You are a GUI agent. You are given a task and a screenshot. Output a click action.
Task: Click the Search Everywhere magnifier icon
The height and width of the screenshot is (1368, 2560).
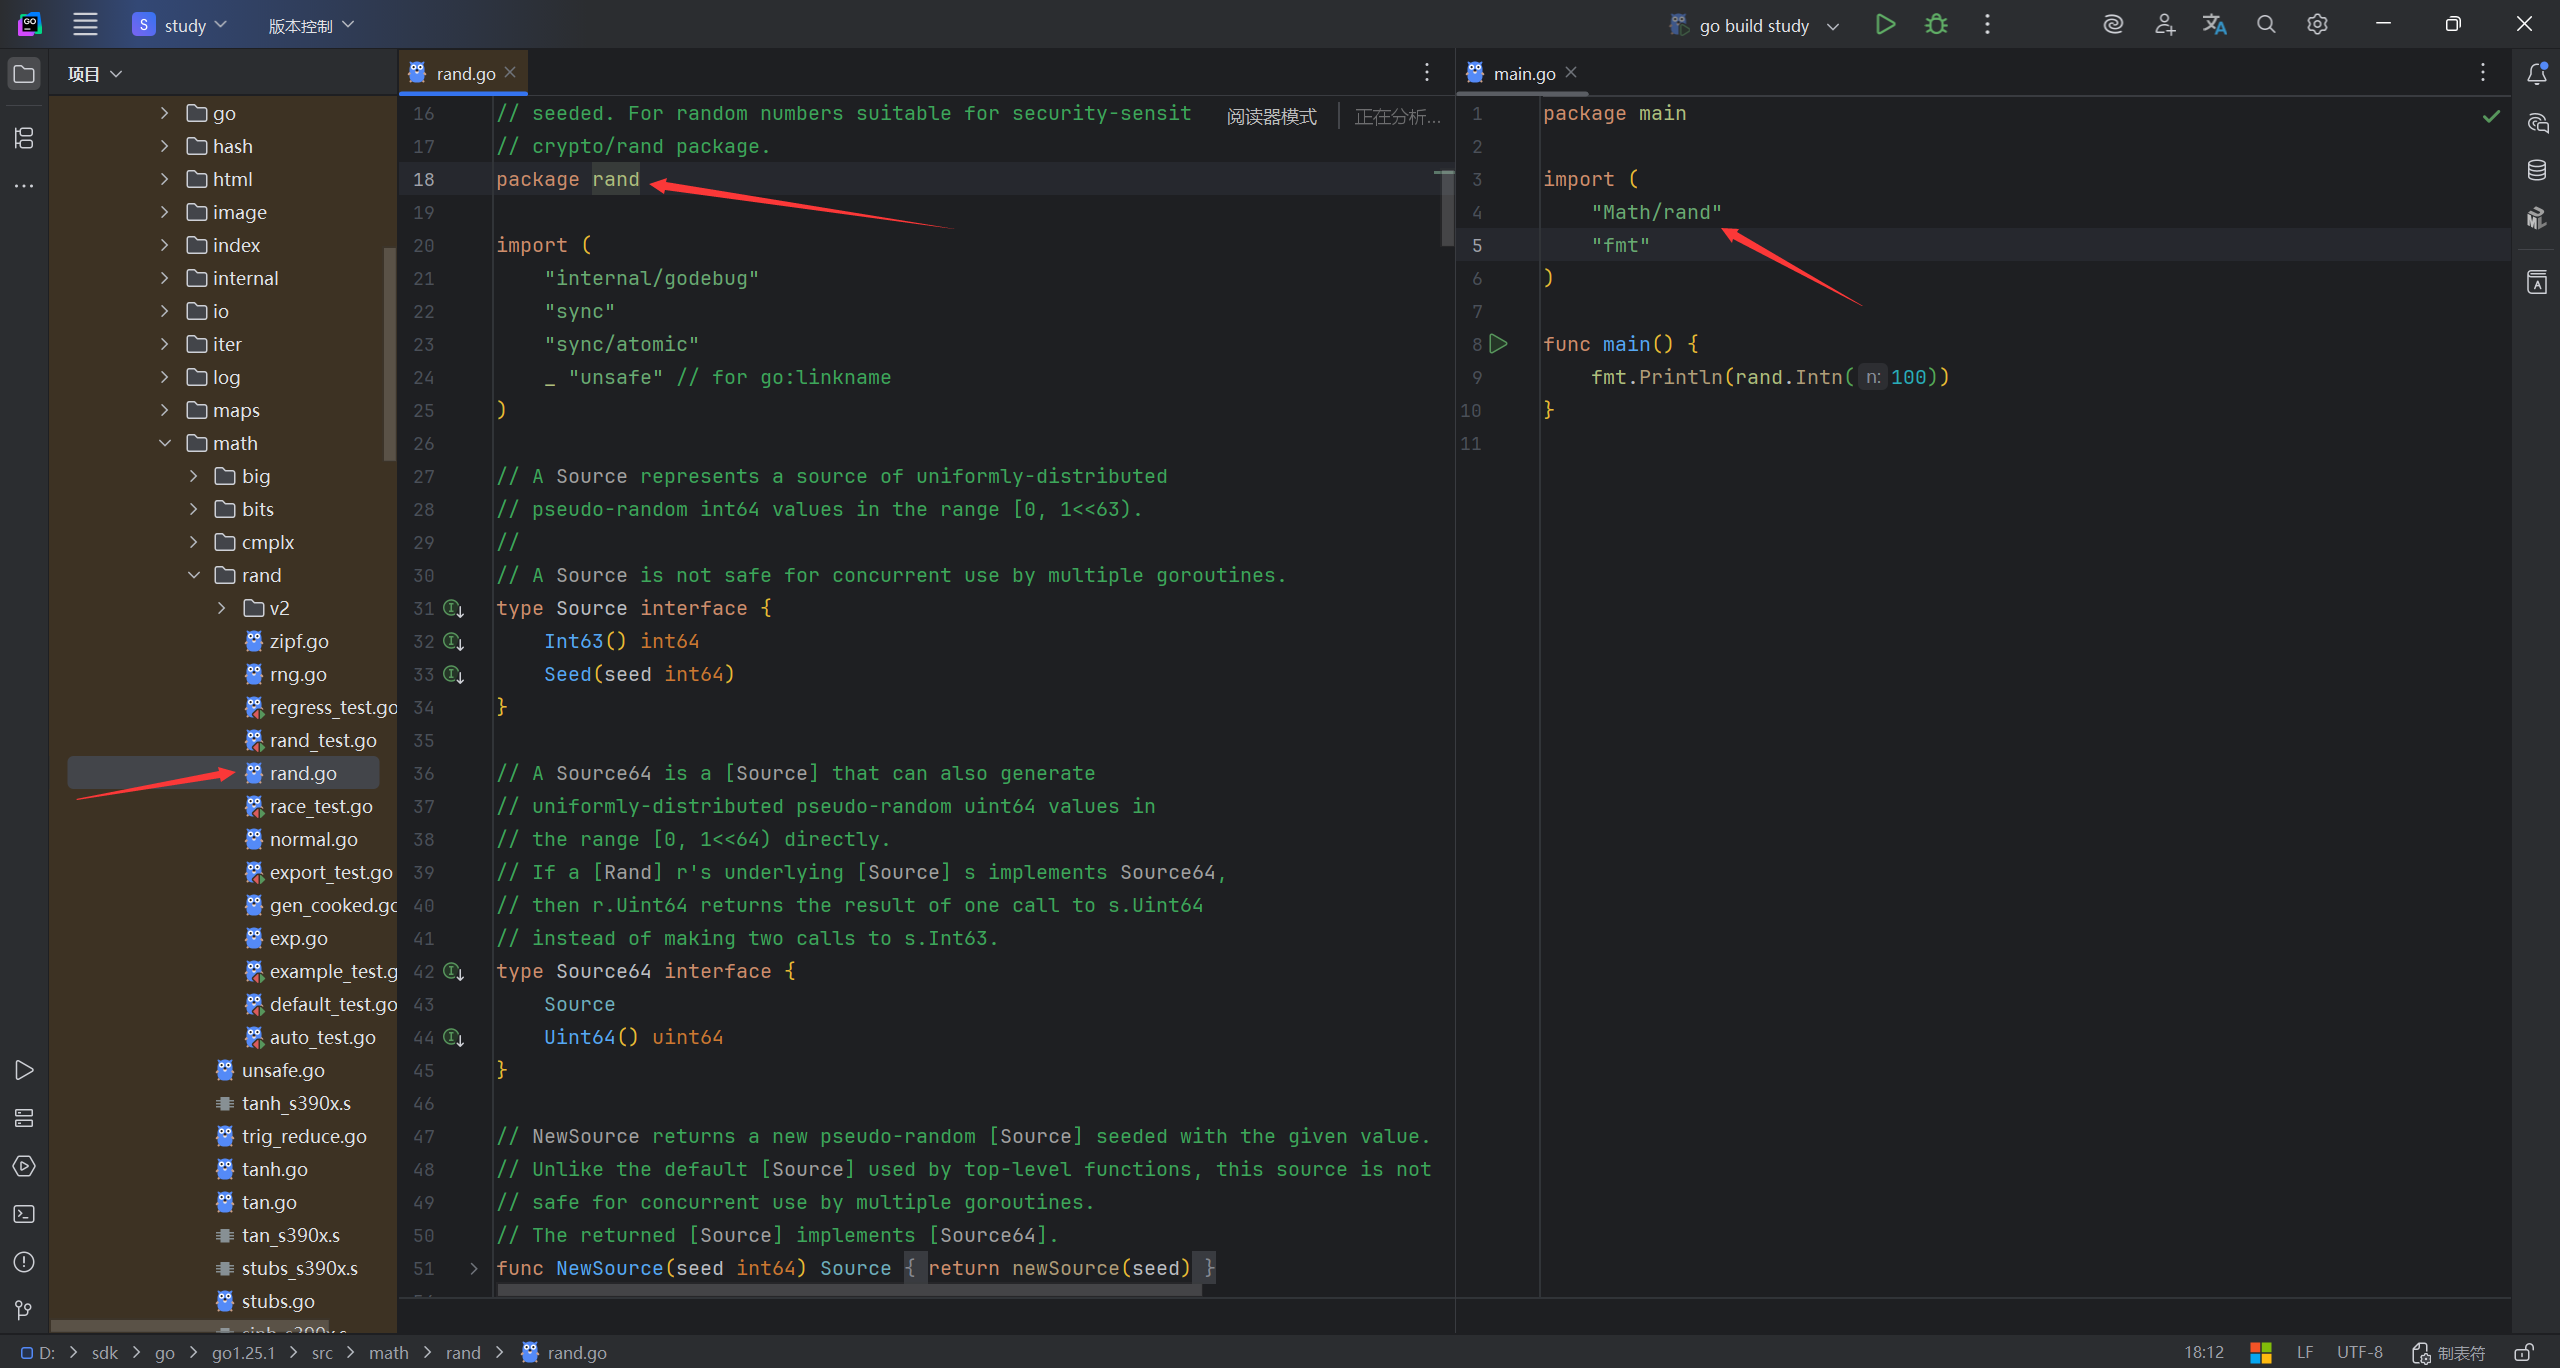click(x=2266, y=25)
